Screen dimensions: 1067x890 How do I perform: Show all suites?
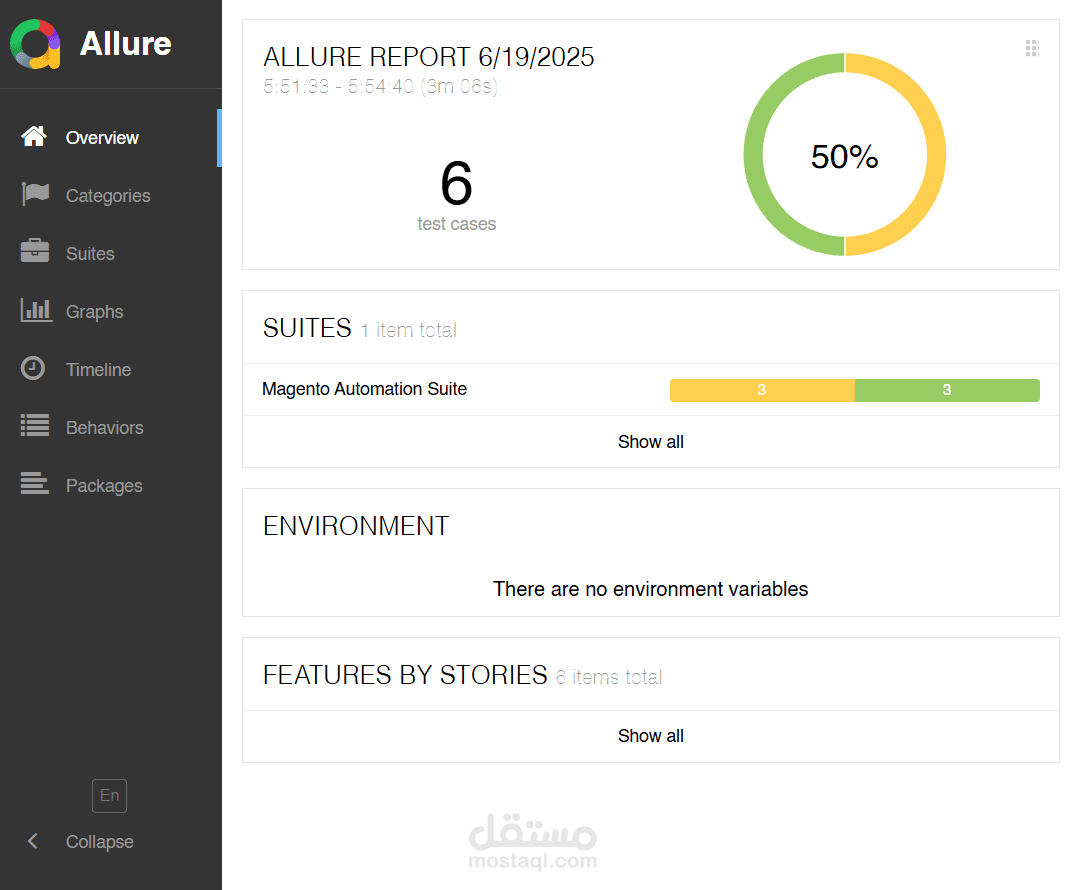650,442
